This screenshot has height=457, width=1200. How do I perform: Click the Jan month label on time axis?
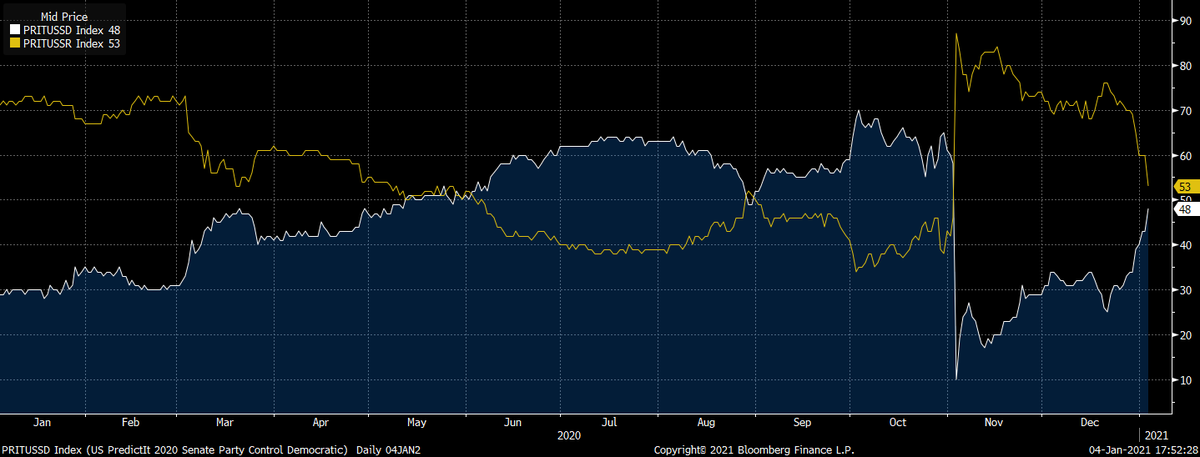pos(43,422)
